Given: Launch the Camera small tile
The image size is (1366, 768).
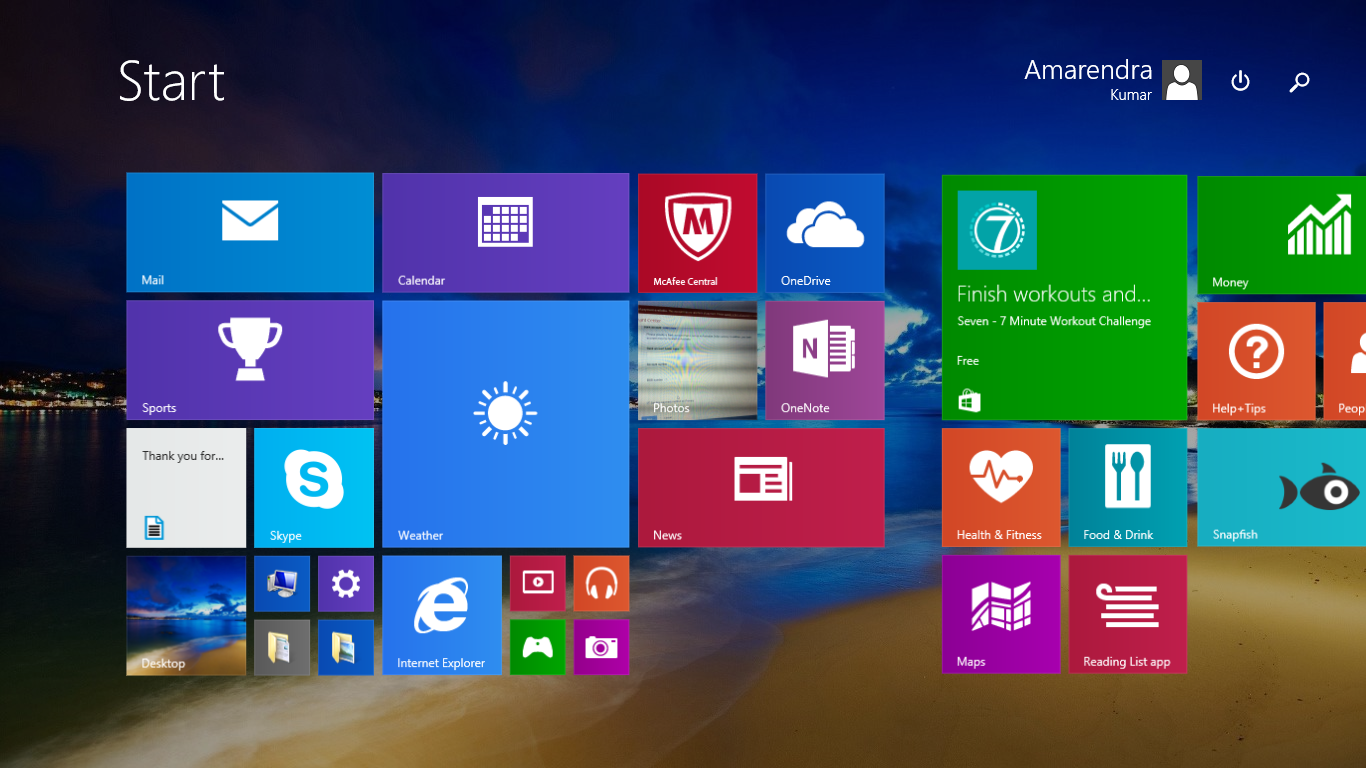Looking at the screenshot, I should pyautogui.click(x=601, y=647).
